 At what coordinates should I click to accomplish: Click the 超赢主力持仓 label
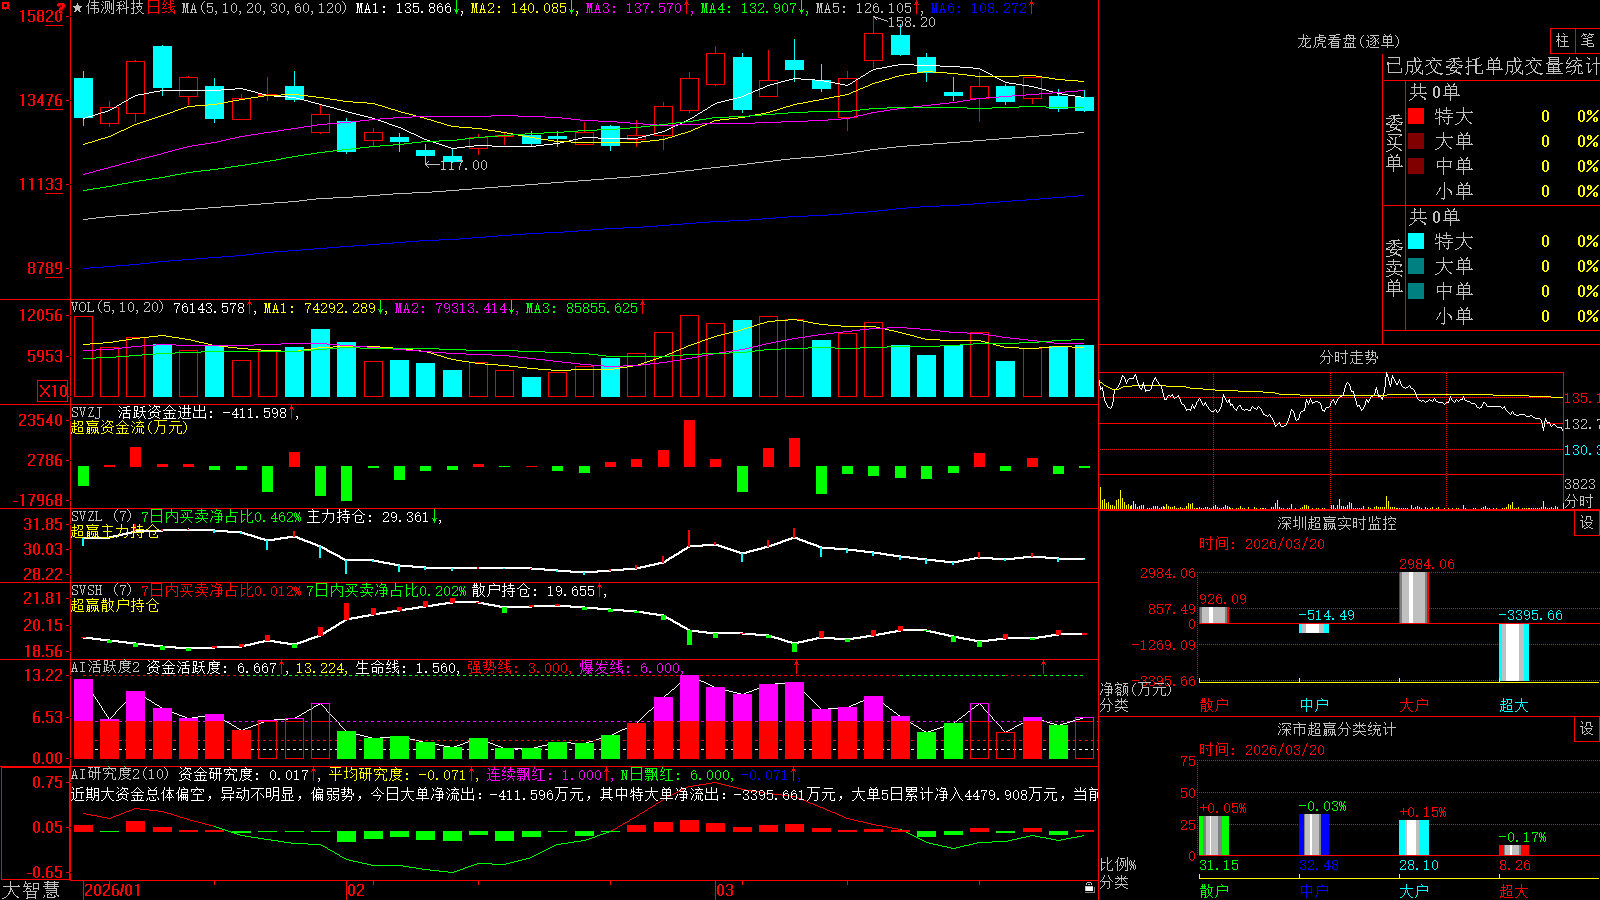click(115, 532)
